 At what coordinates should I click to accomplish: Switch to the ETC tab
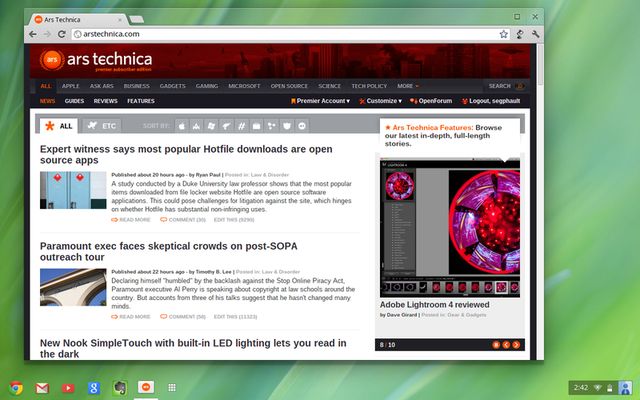coord(102,126)
